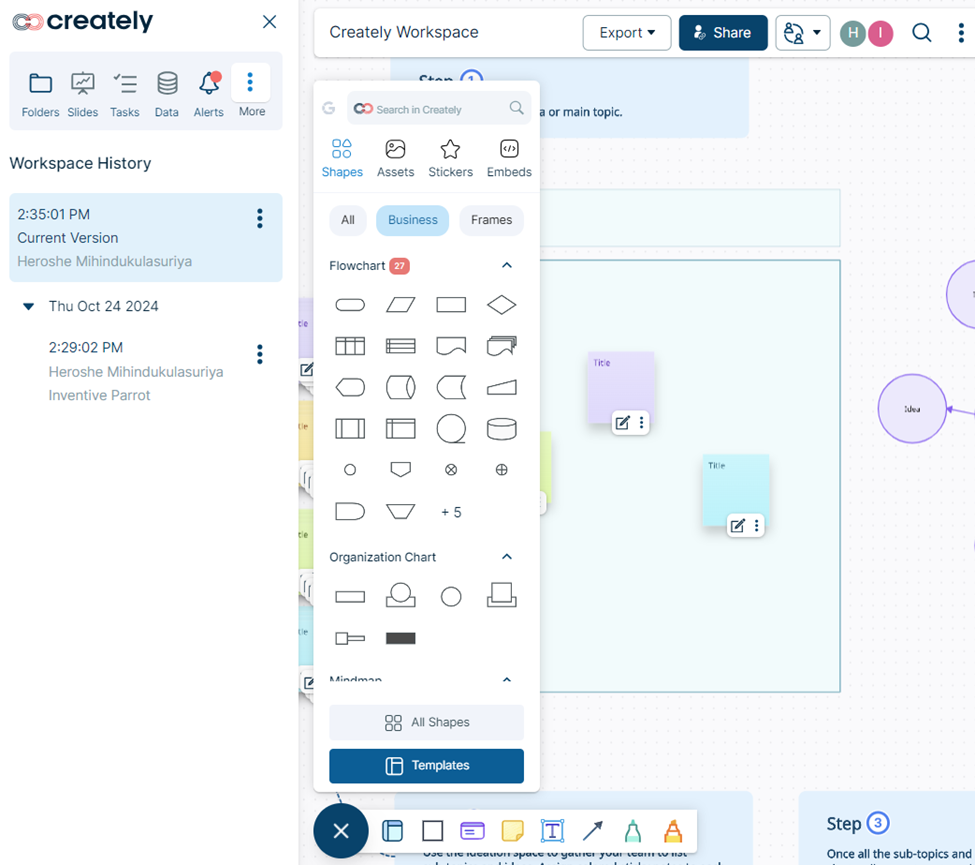
Task: Select the Frames filter chip
Action: (x=491, y=220)
